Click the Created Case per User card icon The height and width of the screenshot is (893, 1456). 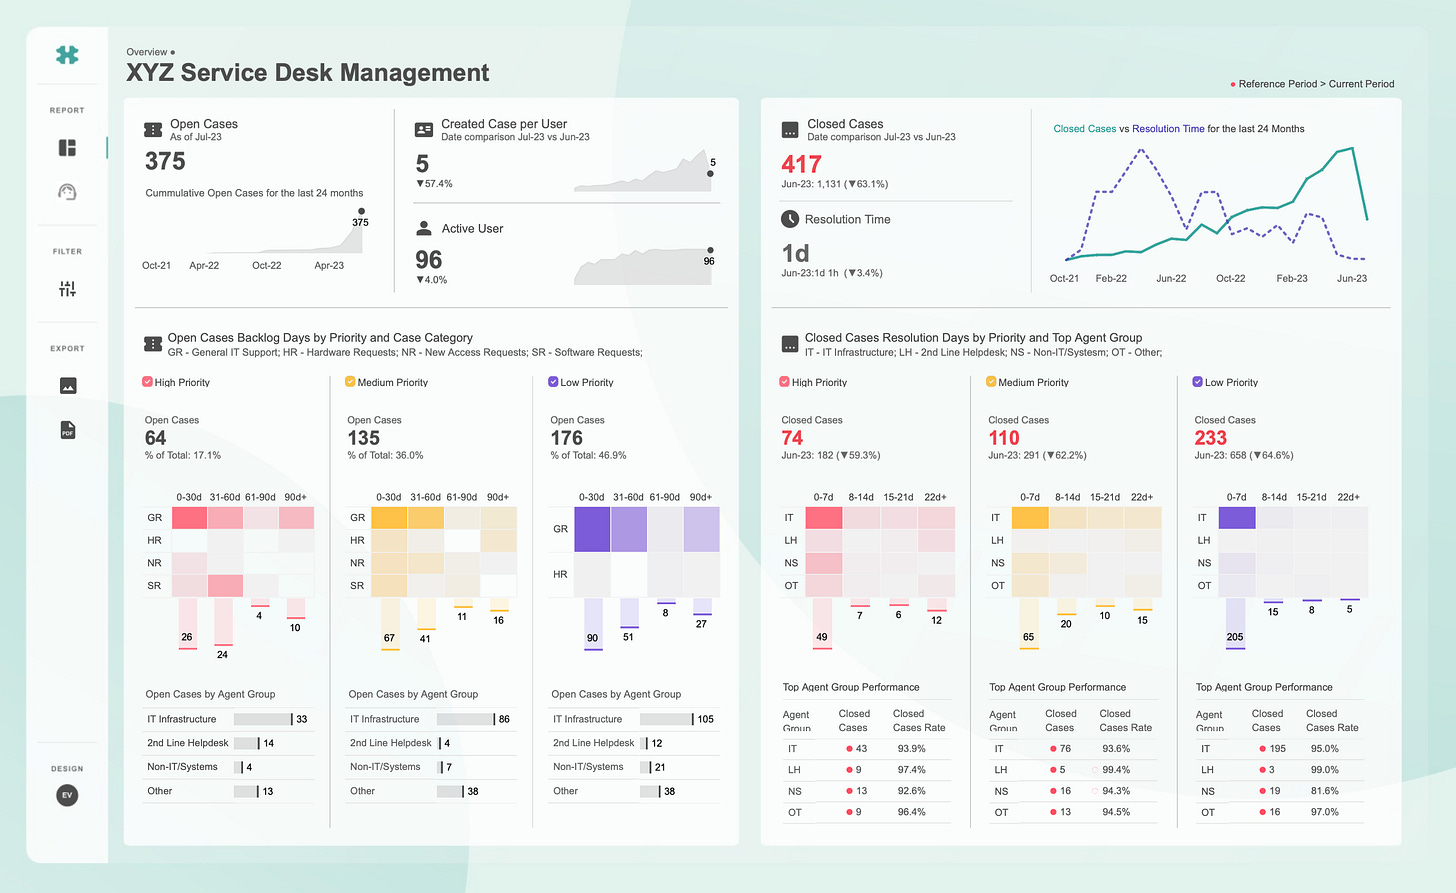[424, 130]
